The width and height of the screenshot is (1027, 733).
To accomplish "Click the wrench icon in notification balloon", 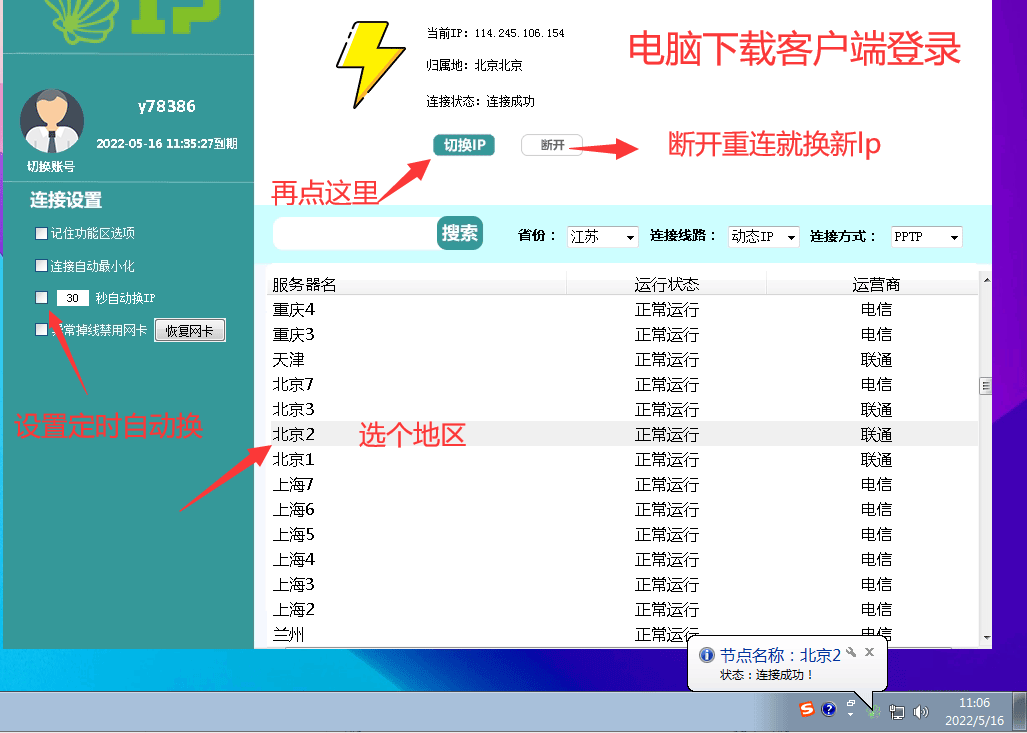I will 851,652.
